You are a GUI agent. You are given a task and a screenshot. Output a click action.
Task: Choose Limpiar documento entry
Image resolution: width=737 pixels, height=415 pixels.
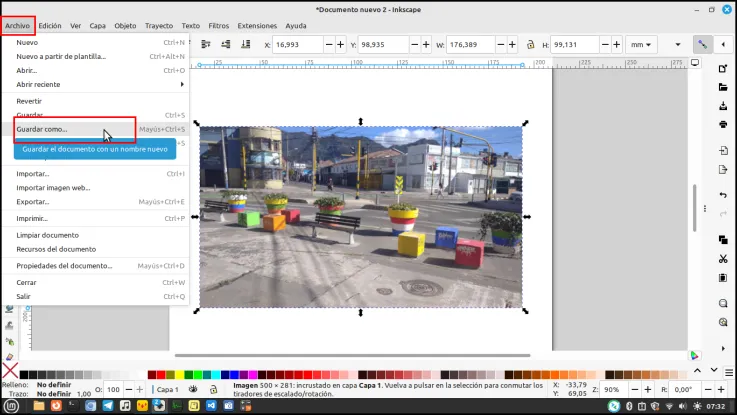(x=96, y=235)
